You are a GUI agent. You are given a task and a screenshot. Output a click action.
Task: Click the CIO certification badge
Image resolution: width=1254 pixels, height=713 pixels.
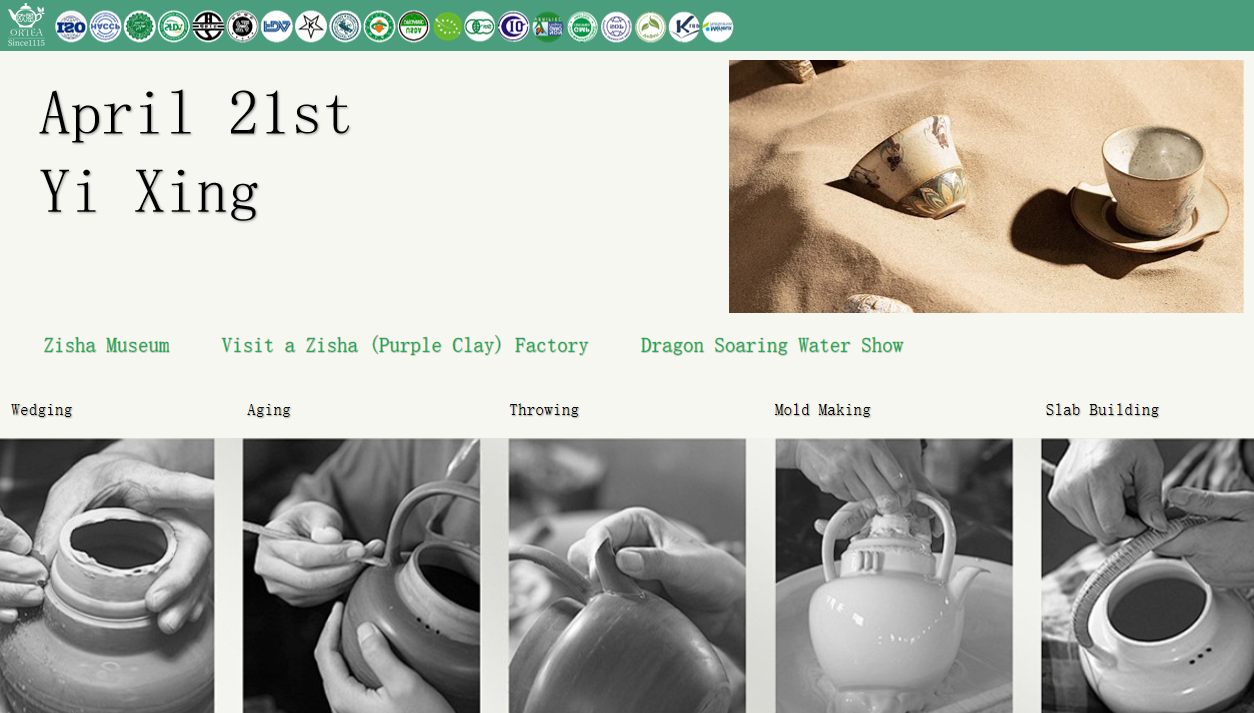[514, 26]
